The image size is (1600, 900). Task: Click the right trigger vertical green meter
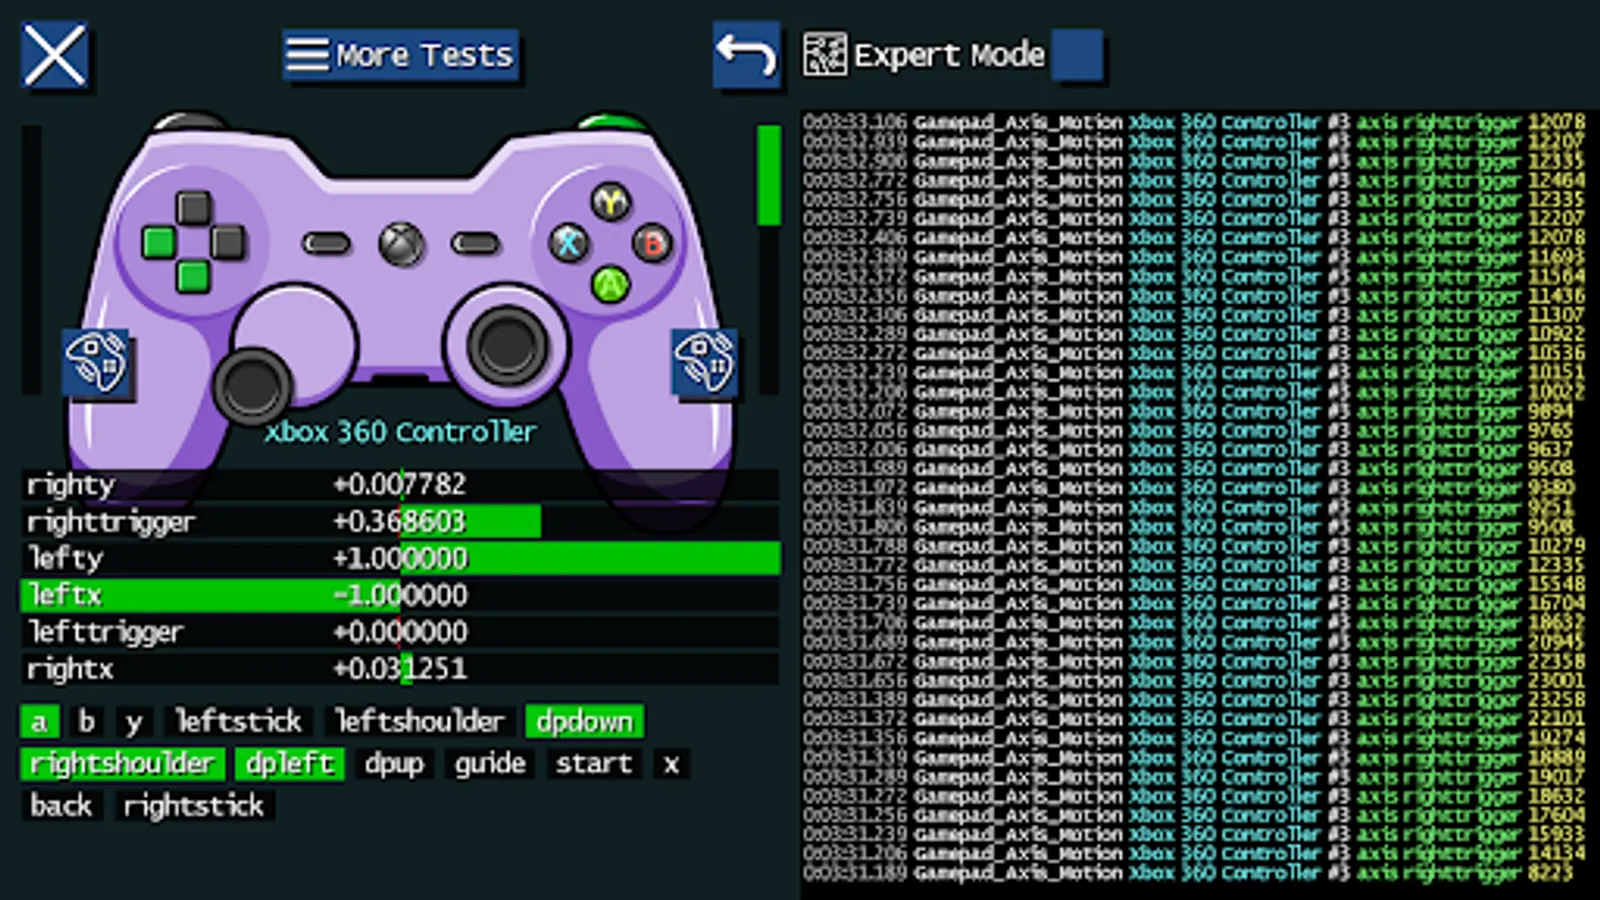(x=768, y=258)
